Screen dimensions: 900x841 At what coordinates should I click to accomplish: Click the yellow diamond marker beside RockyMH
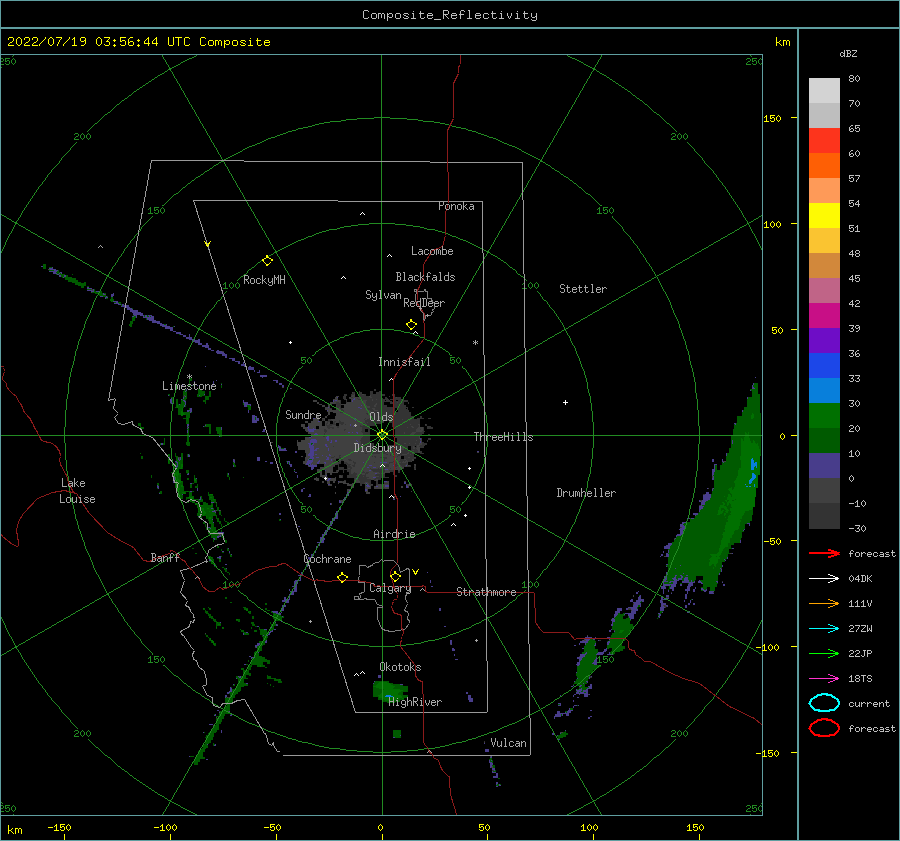[267, 261]
